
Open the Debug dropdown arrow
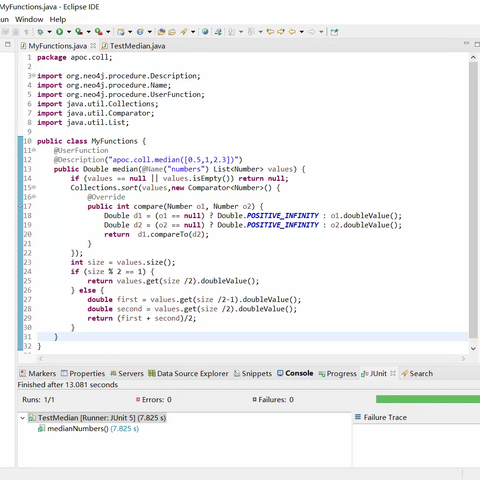(49, 32)
